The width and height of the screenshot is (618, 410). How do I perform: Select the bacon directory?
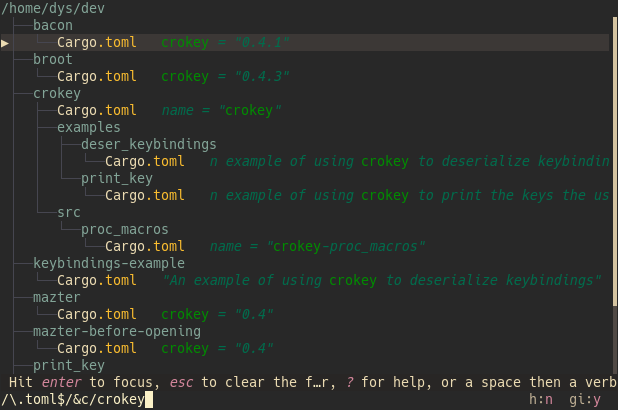(53, 25)
